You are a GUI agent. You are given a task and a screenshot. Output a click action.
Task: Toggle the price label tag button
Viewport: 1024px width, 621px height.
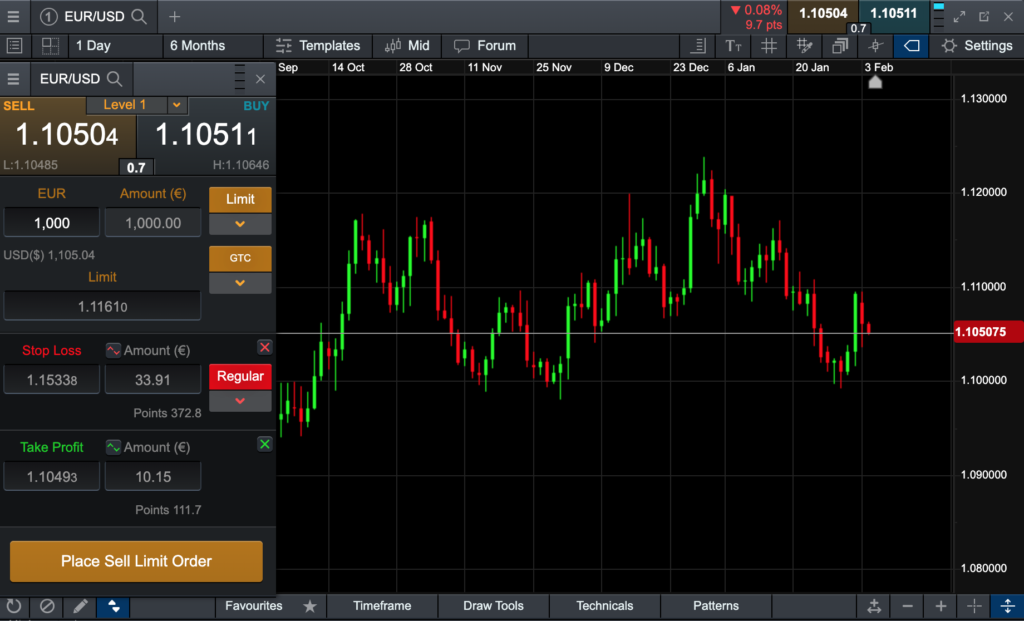pyautogui.click(x=911, y=46)
